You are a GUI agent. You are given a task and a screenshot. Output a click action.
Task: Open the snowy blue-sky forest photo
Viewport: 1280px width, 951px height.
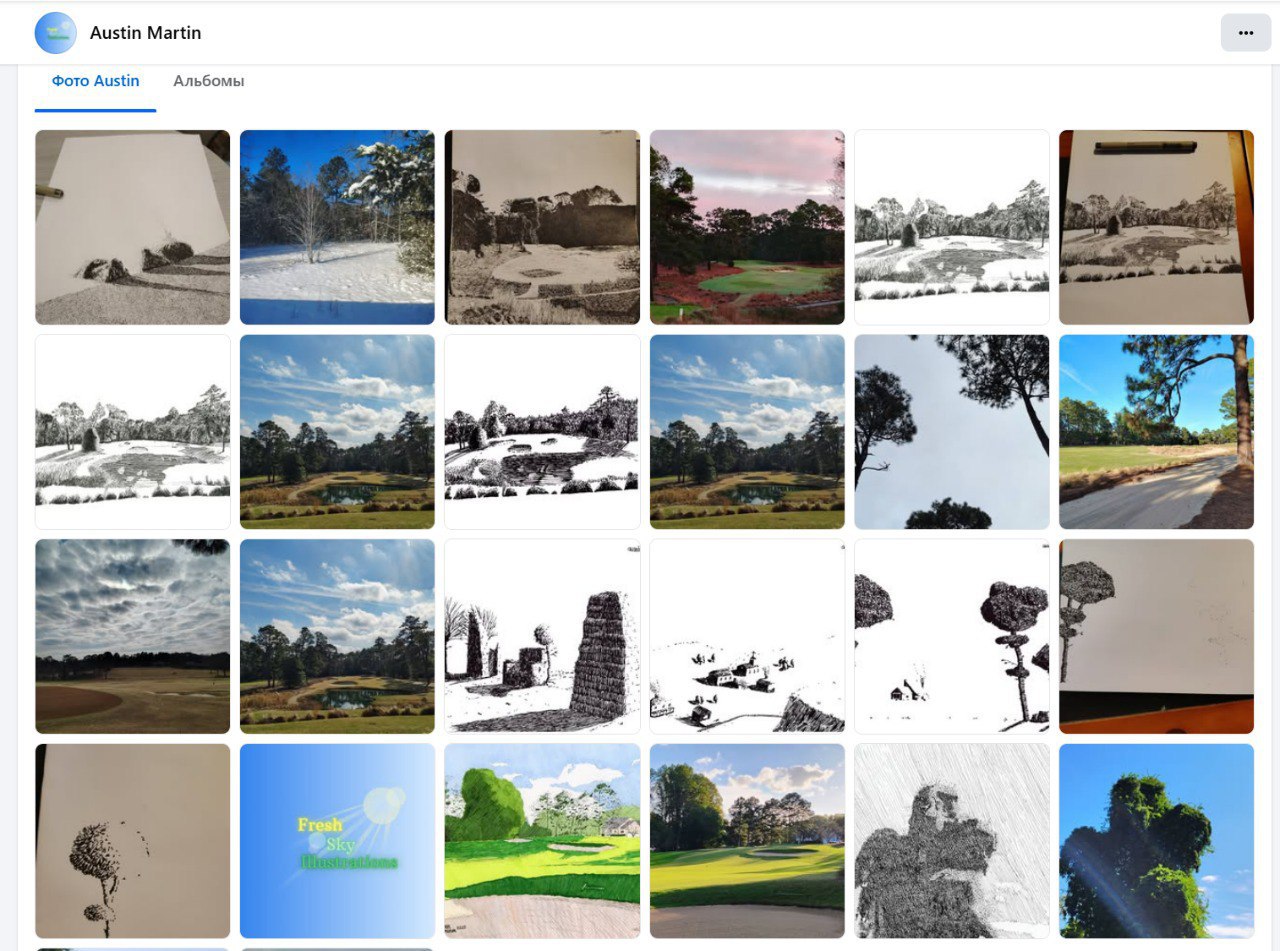click(x=337, y=227)
